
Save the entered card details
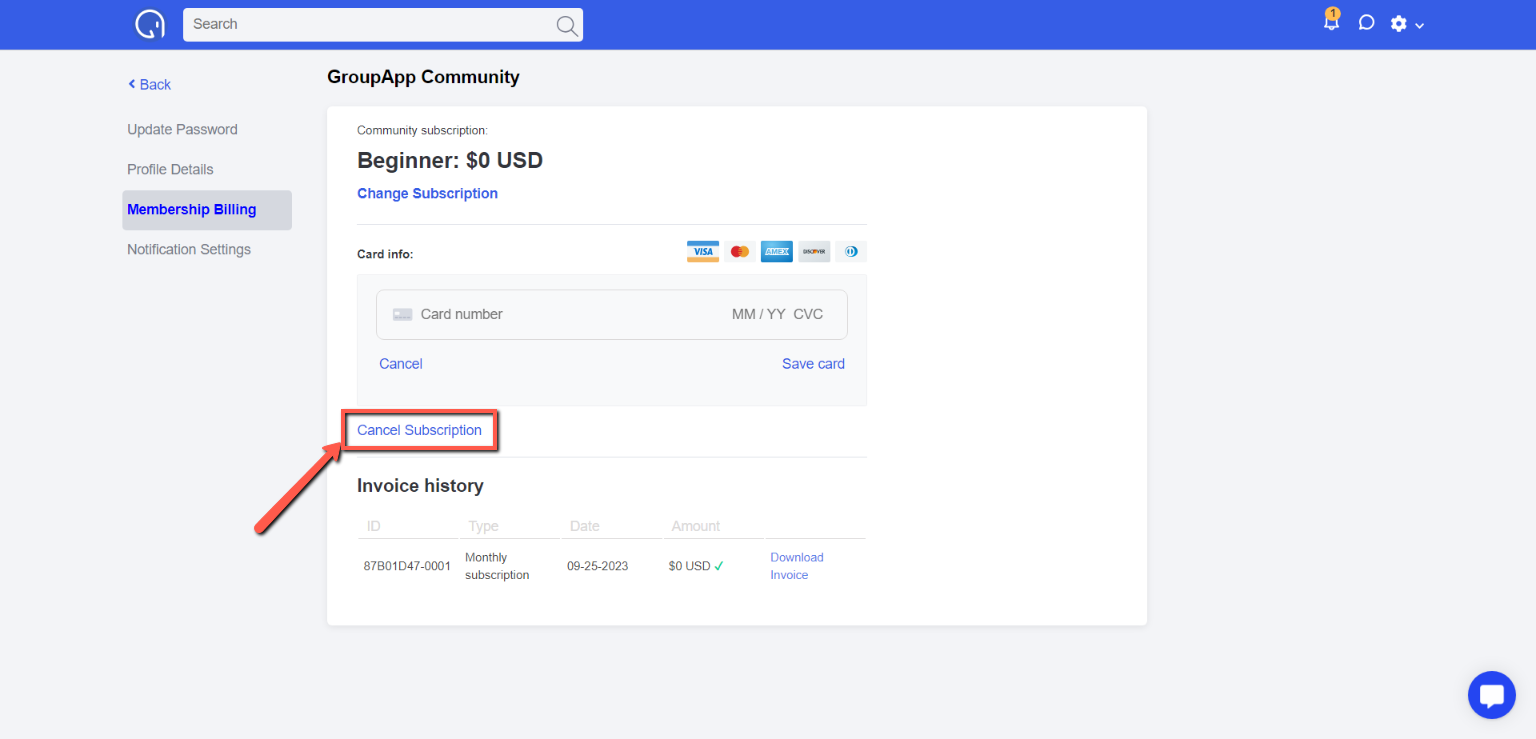coord(812,363)
